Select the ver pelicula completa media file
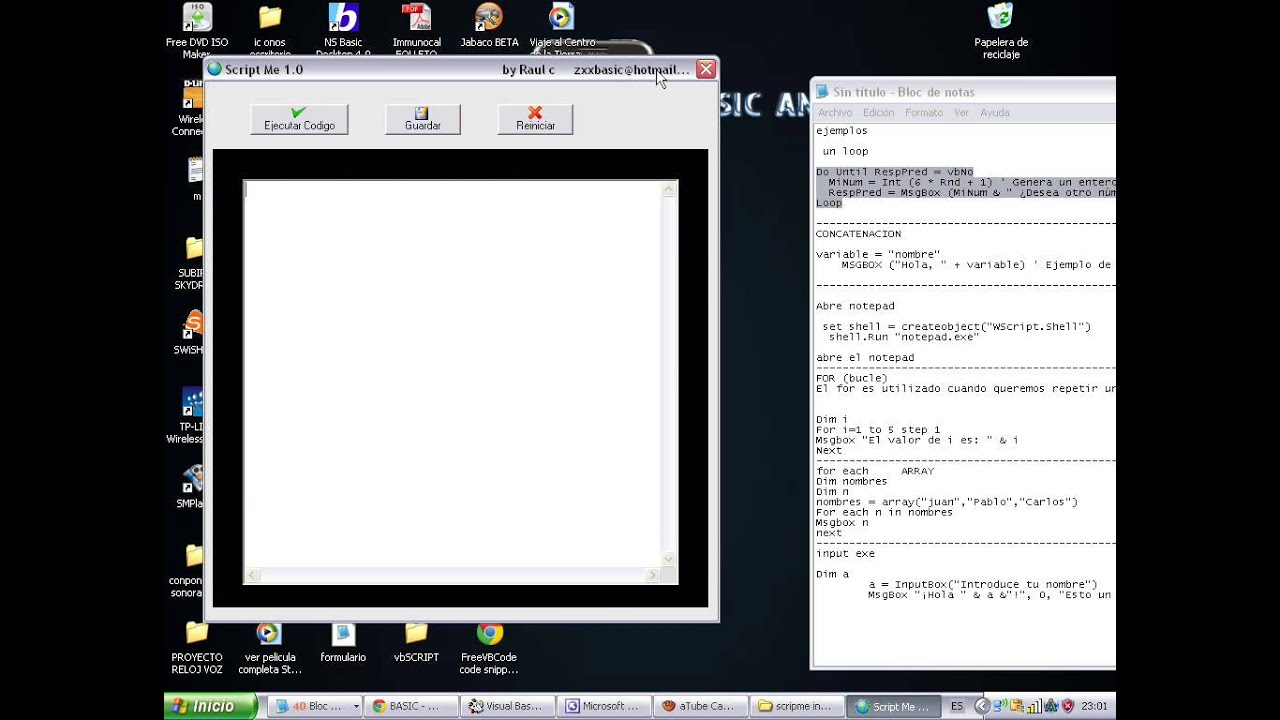1280x720 pixels. pos(270,648)
